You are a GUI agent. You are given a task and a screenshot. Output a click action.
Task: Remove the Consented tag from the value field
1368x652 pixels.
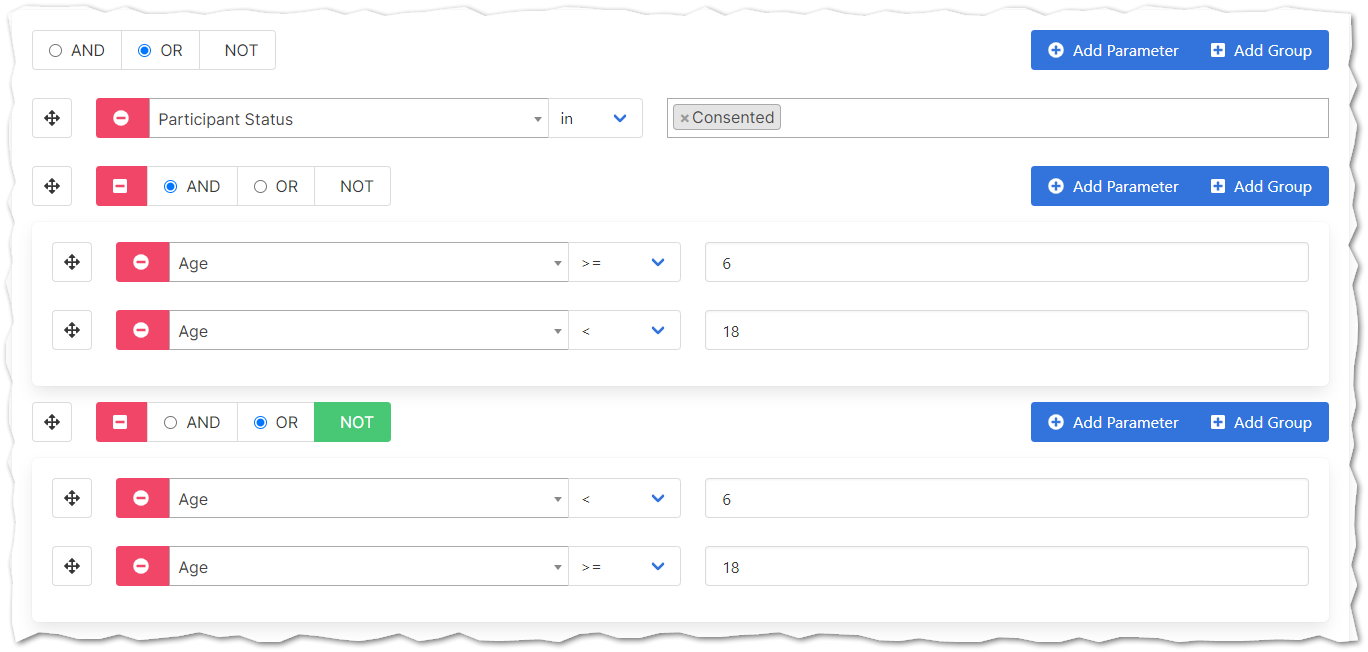(x=685, y=117)
